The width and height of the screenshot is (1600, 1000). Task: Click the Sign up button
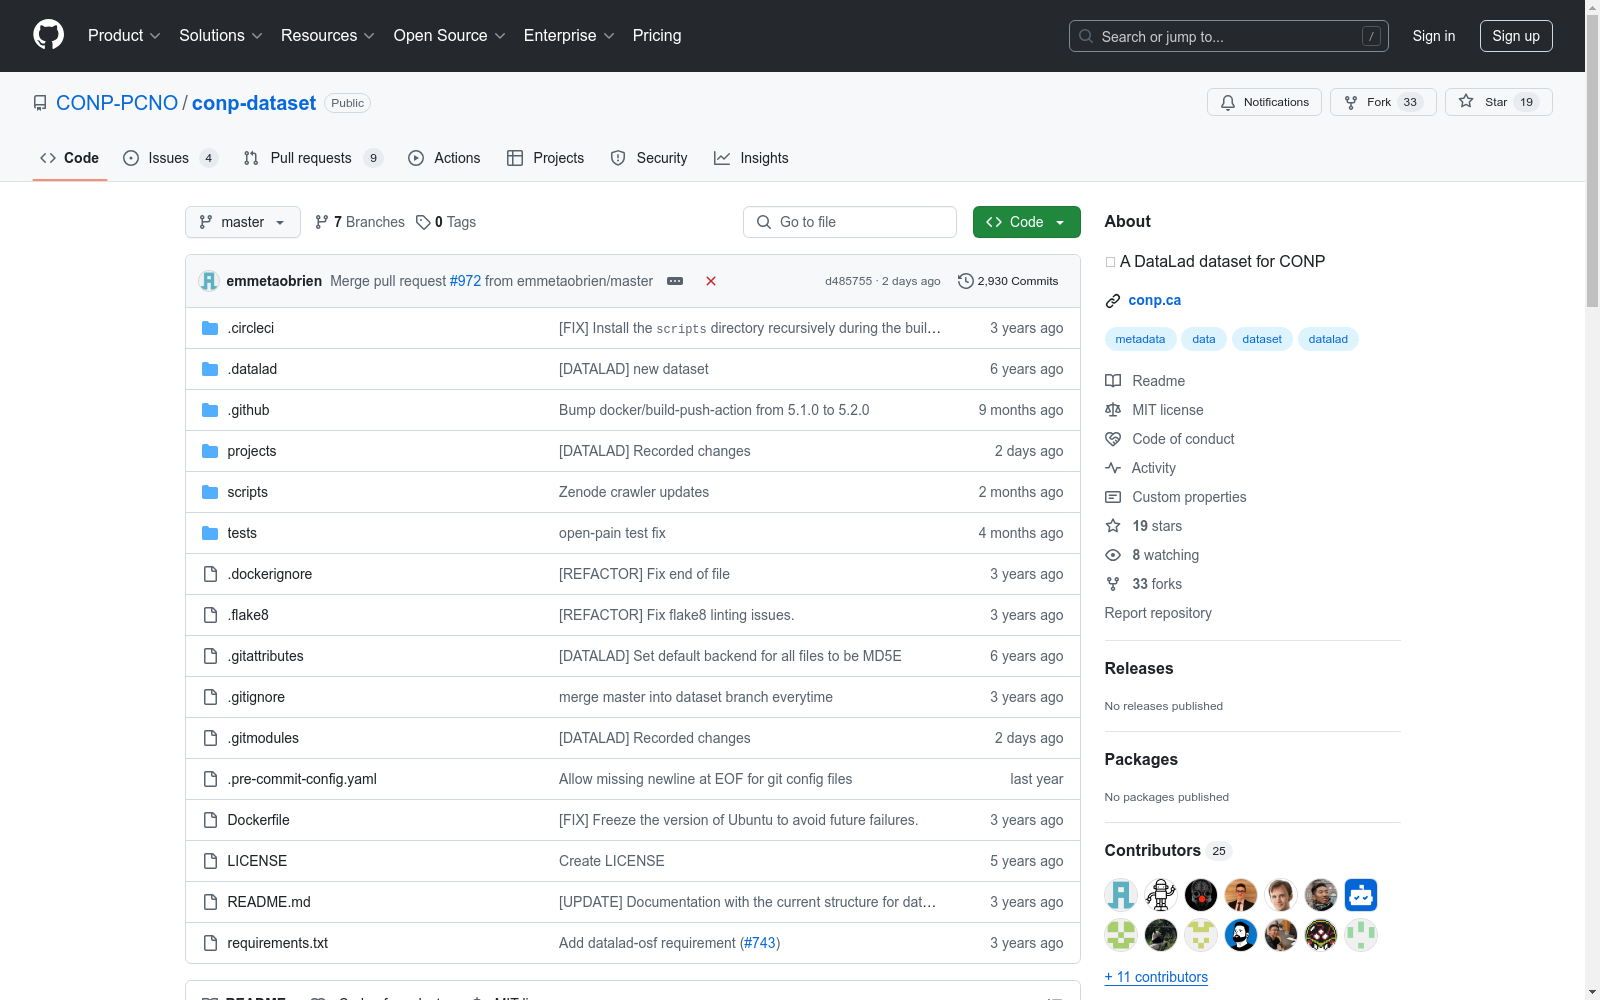coord(1516,36)
